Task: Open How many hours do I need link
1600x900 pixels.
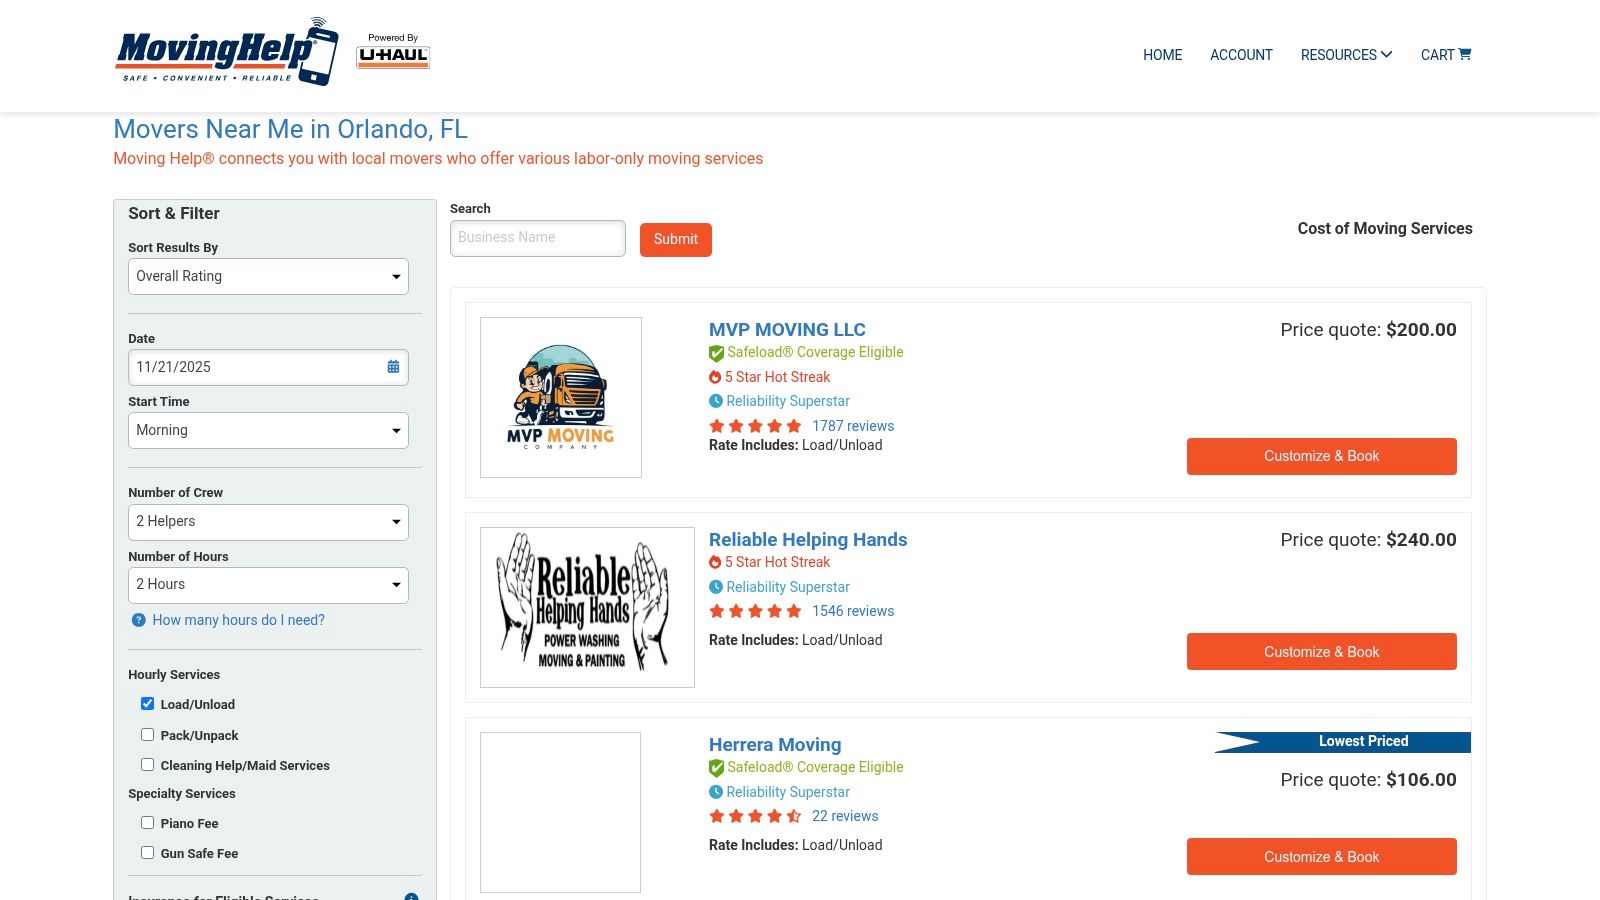Action: pos(238,620)
